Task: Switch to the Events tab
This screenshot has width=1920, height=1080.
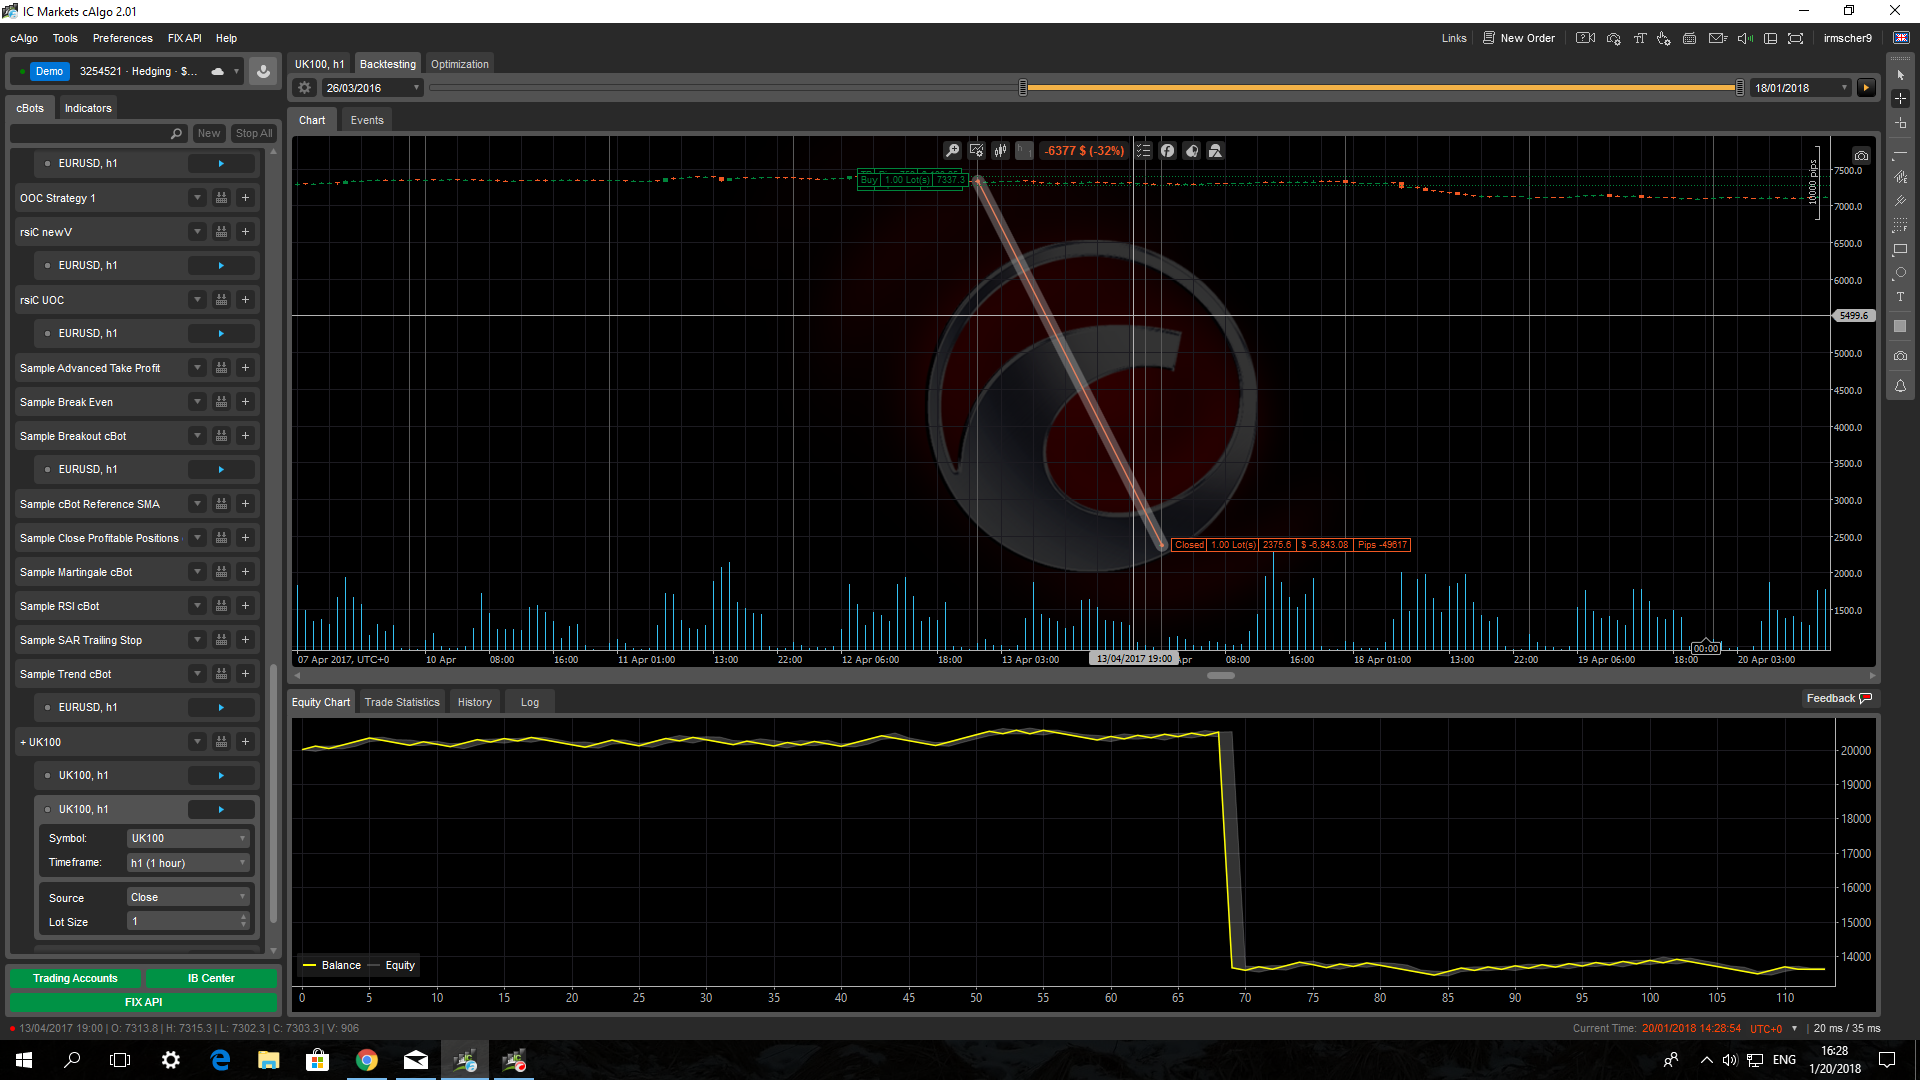Action: pos(367,120)
